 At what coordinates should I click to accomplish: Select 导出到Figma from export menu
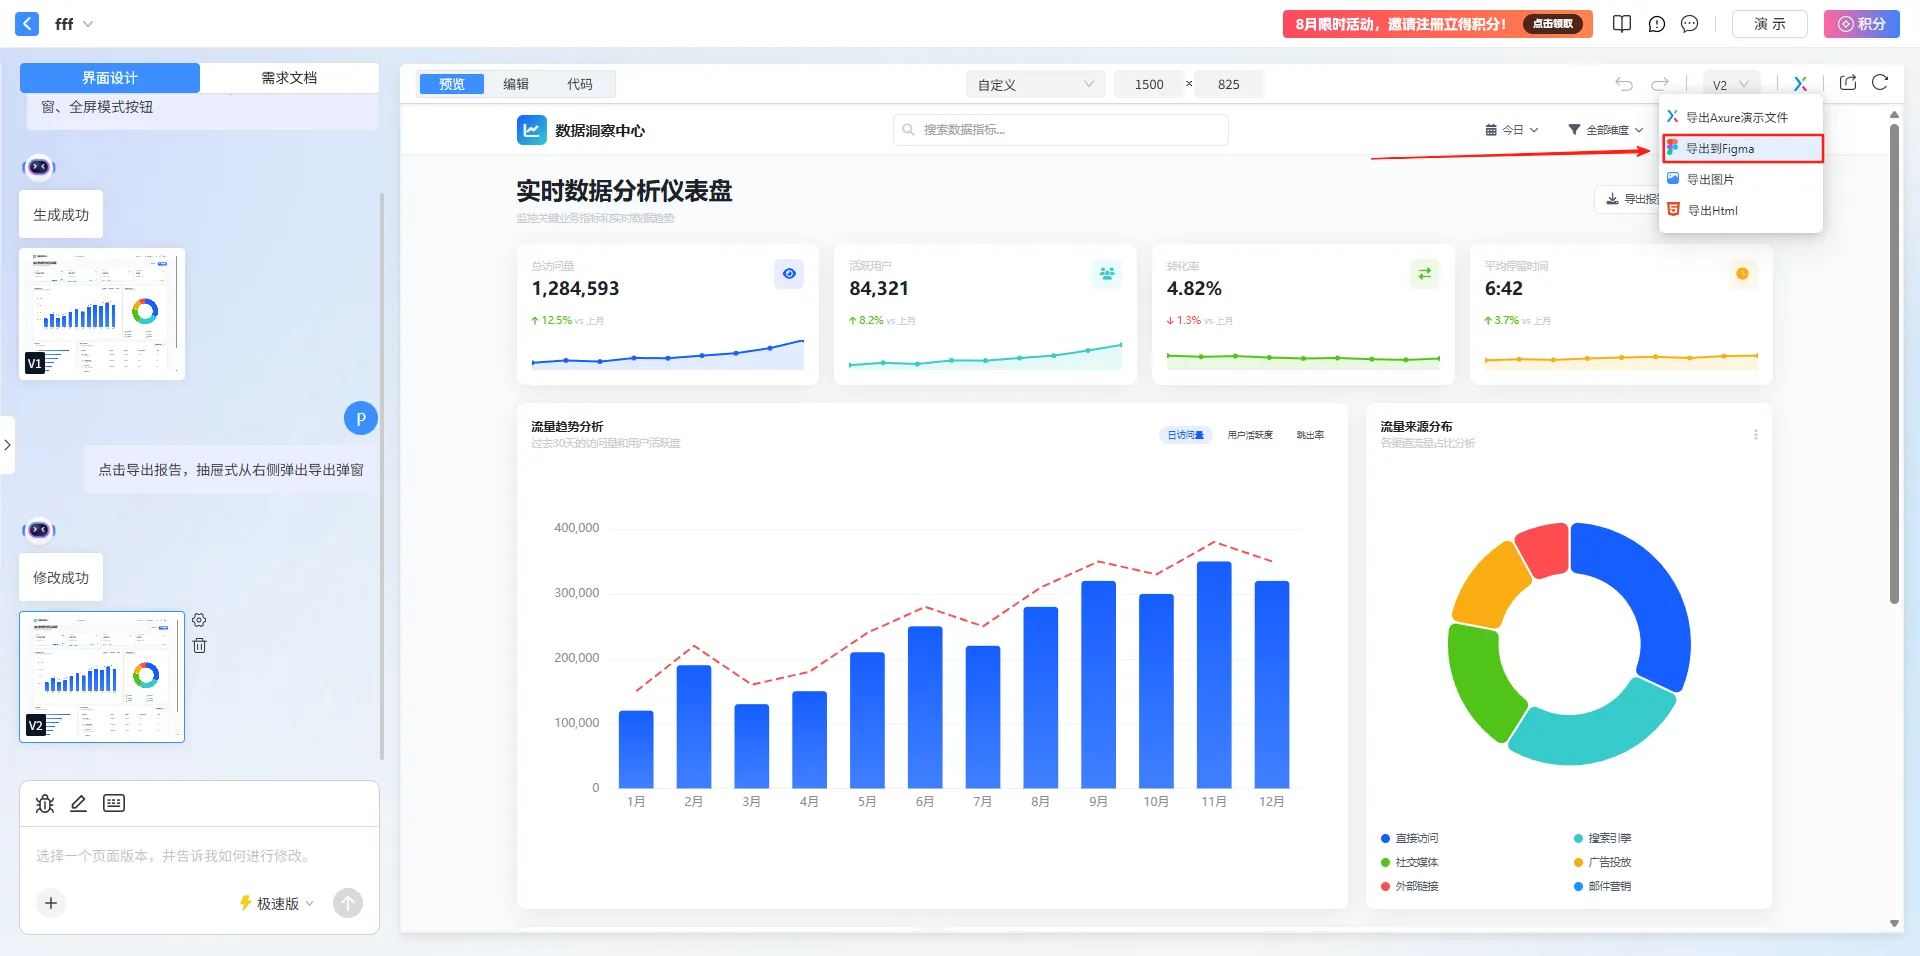1742,149
